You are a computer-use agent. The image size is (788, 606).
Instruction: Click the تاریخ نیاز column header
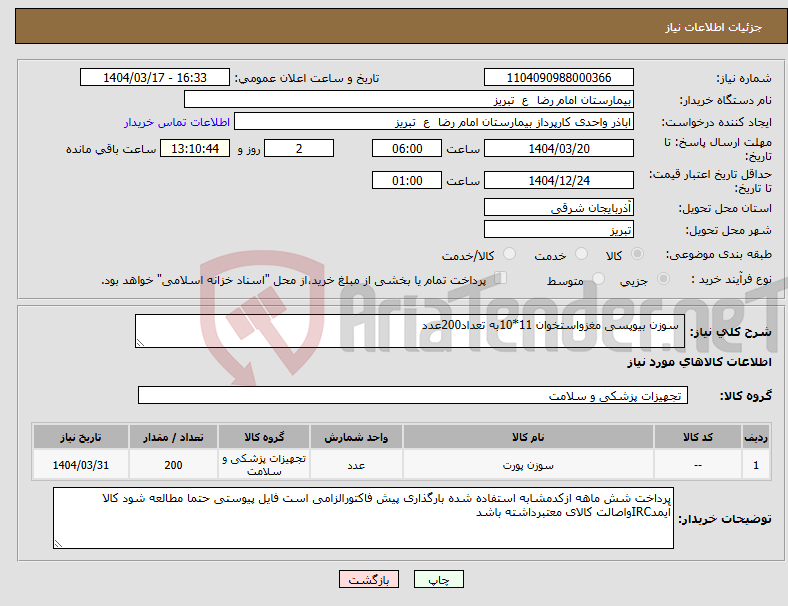pos(81,437)
